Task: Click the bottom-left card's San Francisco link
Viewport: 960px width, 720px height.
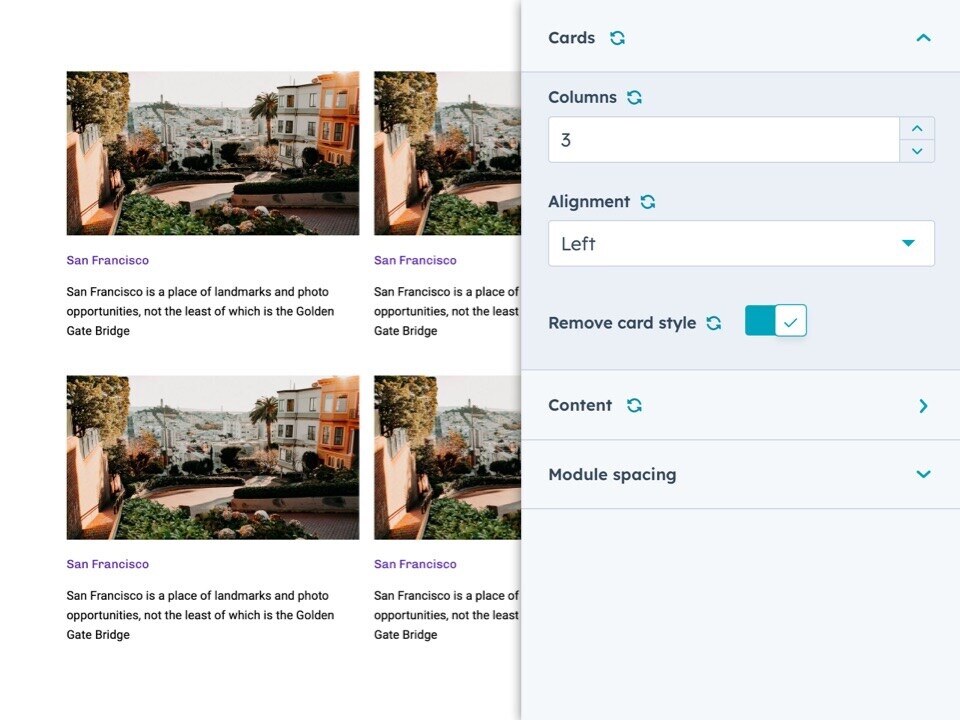Action: [107, 564]
